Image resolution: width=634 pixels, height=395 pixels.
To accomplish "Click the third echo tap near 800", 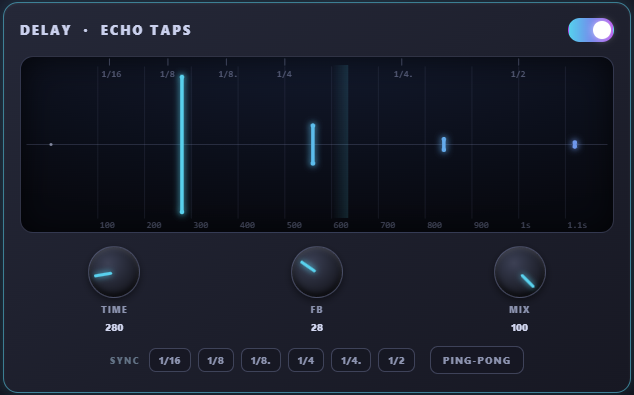I will pos(444,144).
